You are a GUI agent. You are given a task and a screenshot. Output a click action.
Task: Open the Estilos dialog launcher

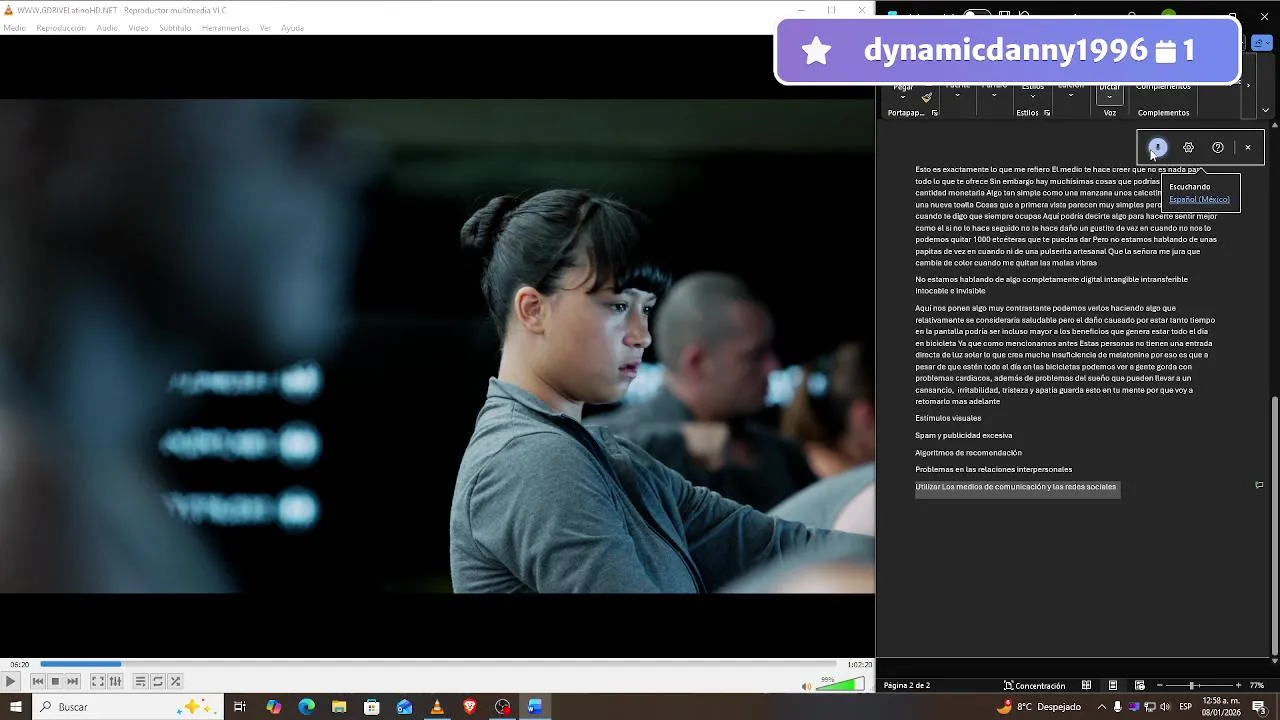click(x=1047, y=113)
